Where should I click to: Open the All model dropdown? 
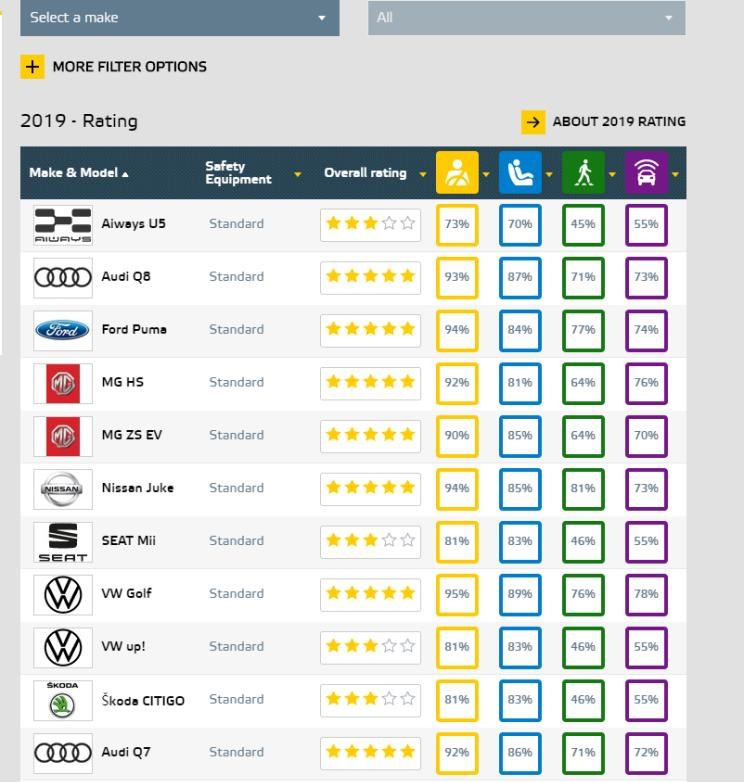527,18
